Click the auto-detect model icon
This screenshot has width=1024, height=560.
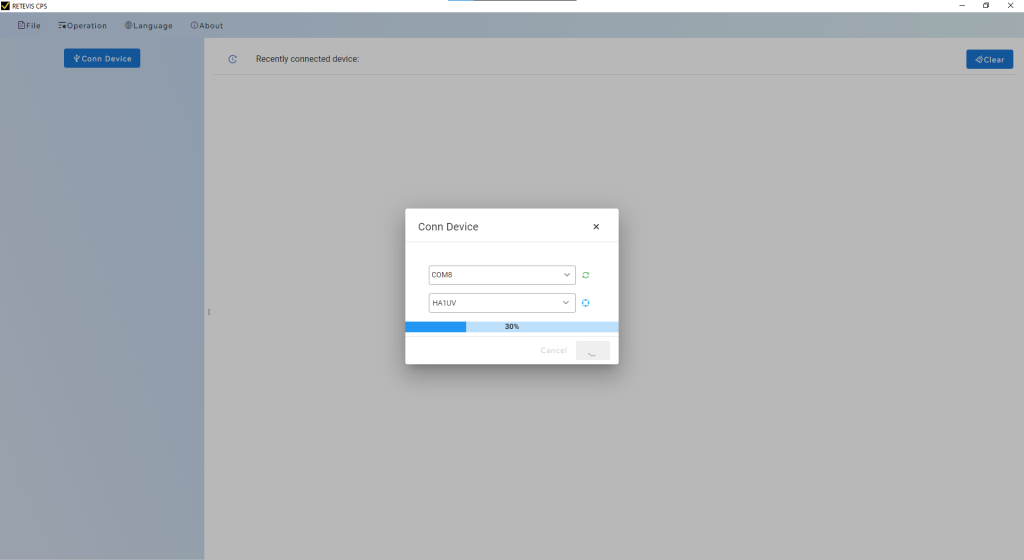(586, 303)
